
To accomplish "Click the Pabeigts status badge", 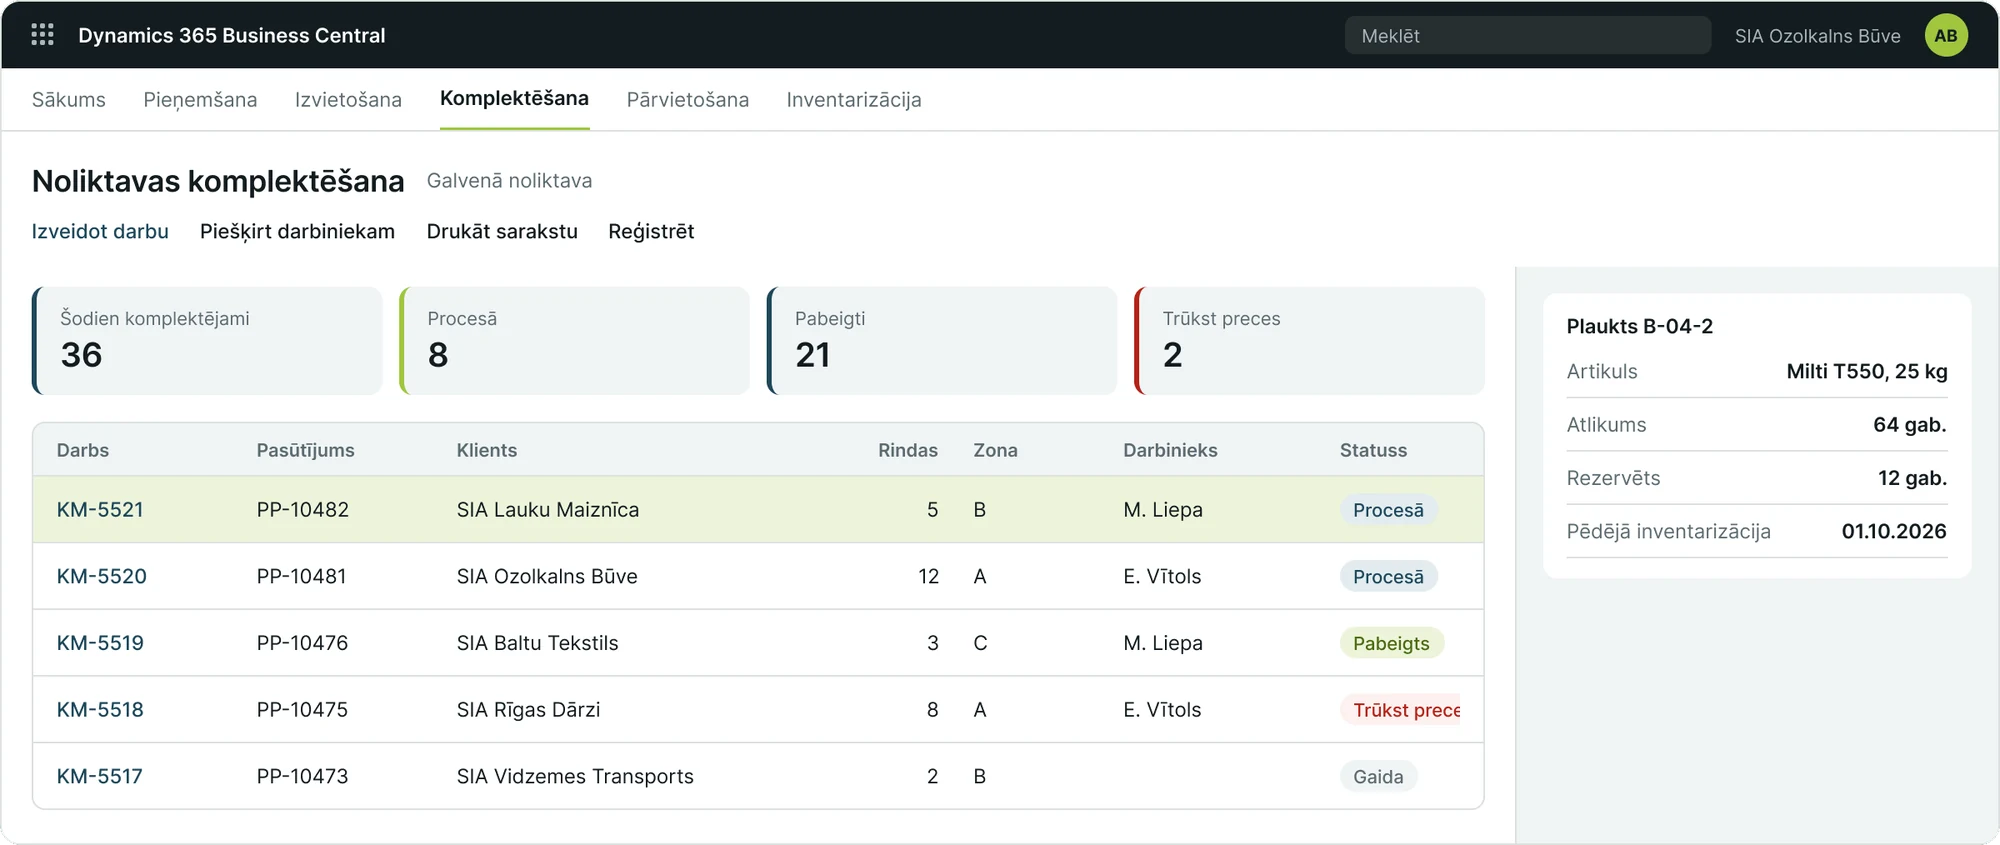I will tap(1391, 643).
